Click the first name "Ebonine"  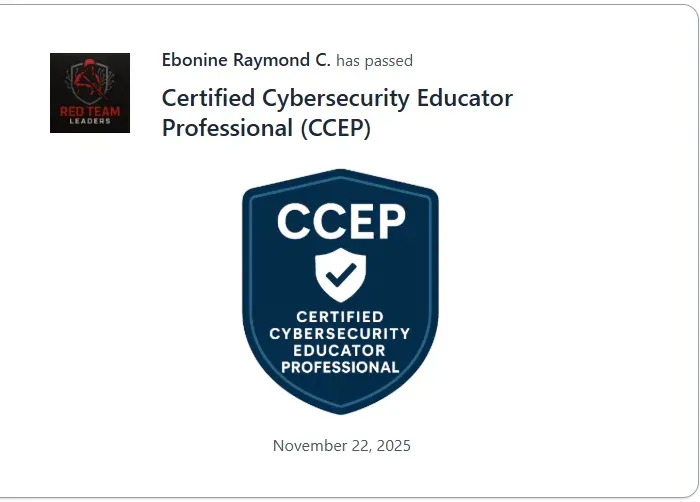(195, 60)
